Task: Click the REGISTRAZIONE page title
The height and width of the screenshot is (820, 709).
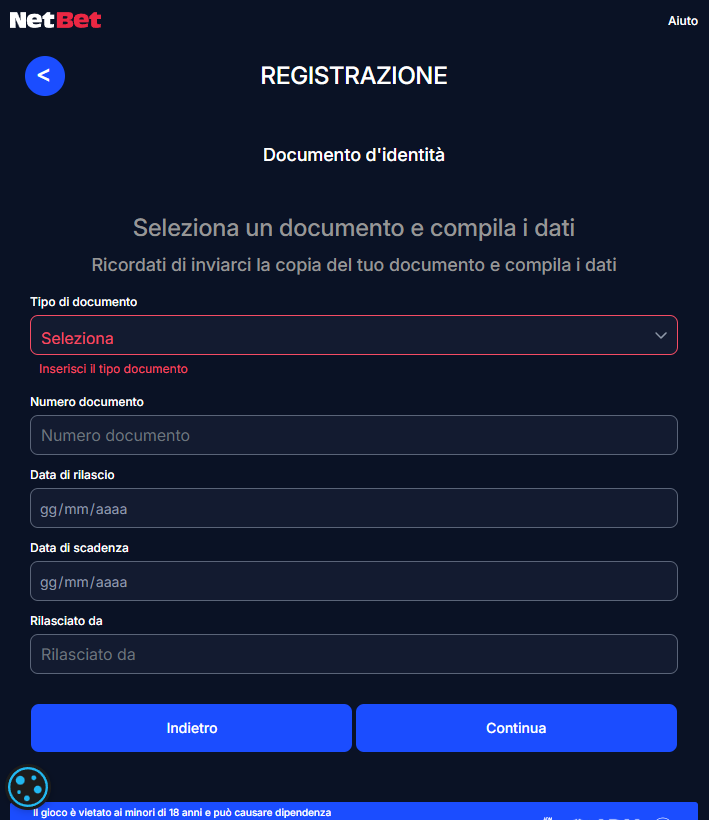Action: [353, 75]
